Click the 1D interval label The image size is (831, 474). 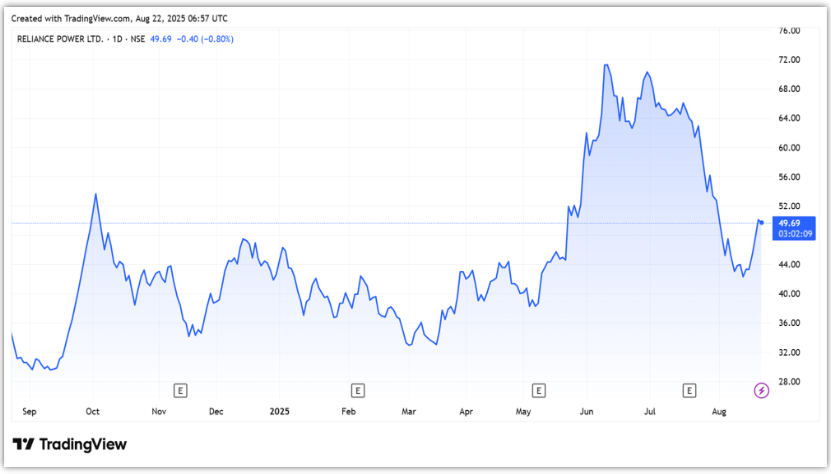pos(118,39)
